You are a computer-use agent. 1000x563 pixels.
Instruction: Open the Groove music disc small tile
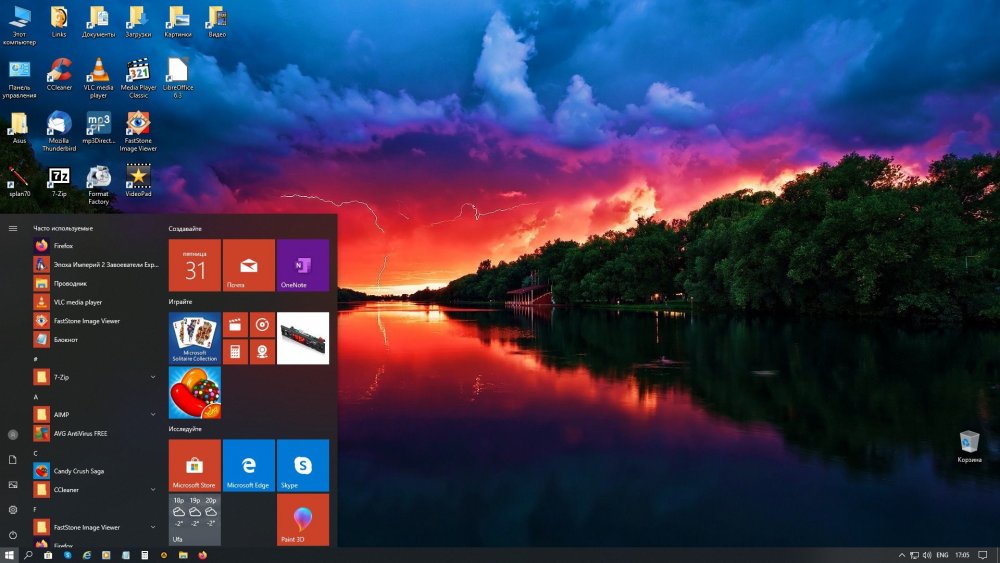262,325
